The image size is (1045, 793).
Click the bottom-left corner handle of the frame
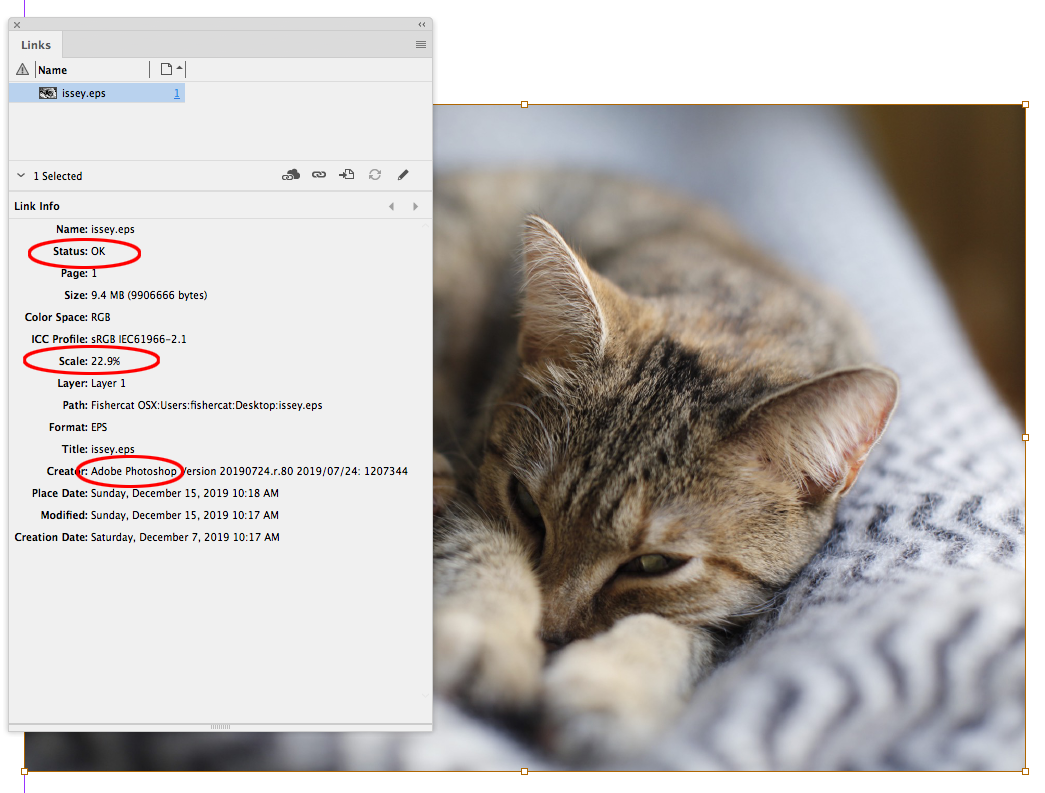(25, 771)
